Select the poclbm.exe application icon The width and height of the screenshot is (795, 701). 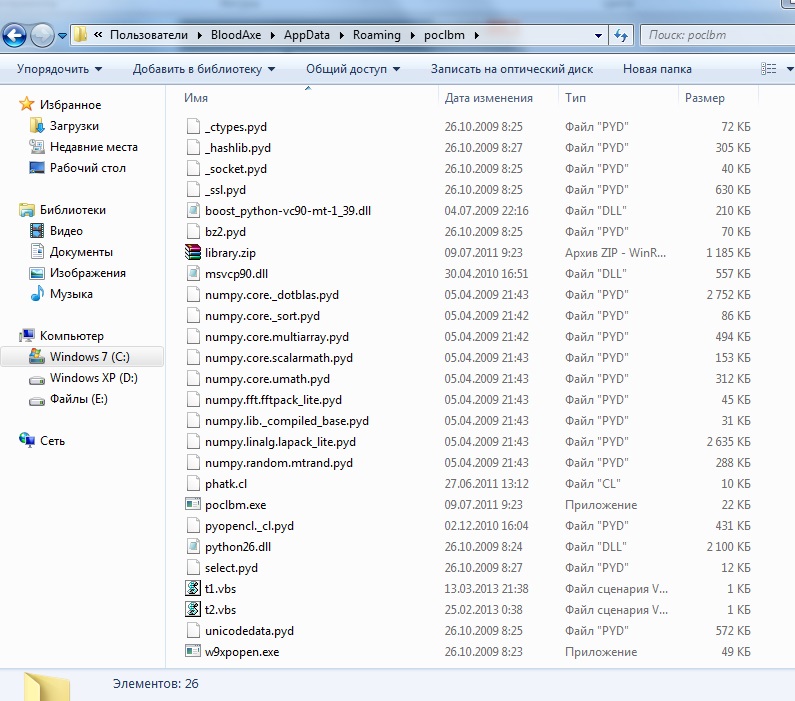coord(193,504)
